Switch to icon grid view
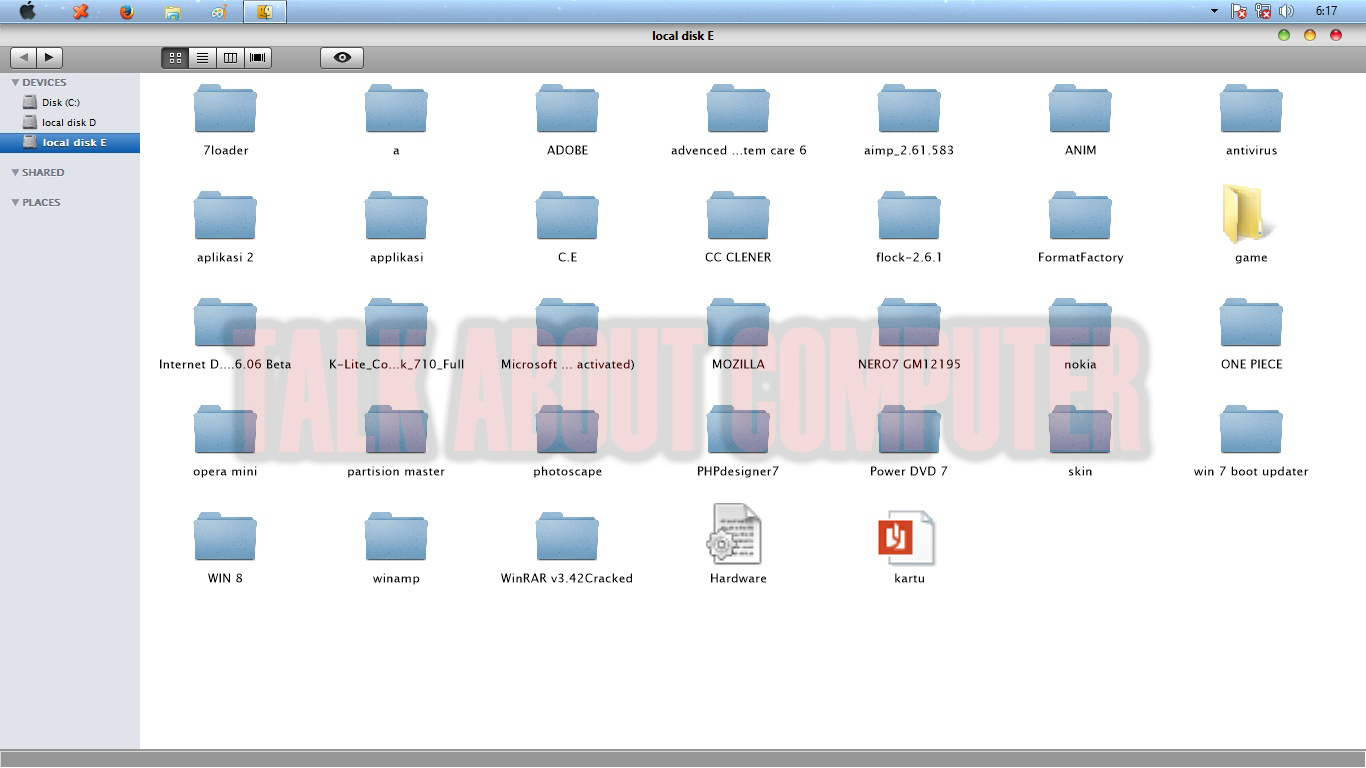 pyautogui.click(x=175, y=58)
